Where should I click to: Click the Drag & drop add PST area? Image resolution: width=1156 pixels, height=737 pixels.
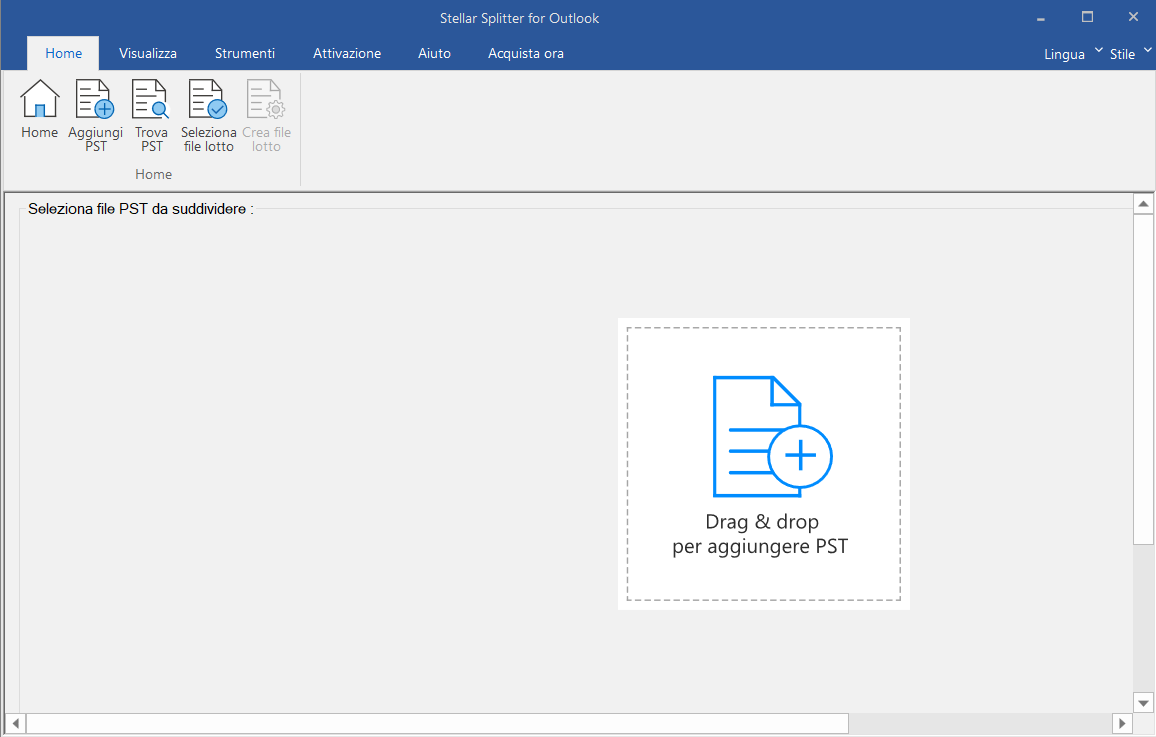pos(763,464)
